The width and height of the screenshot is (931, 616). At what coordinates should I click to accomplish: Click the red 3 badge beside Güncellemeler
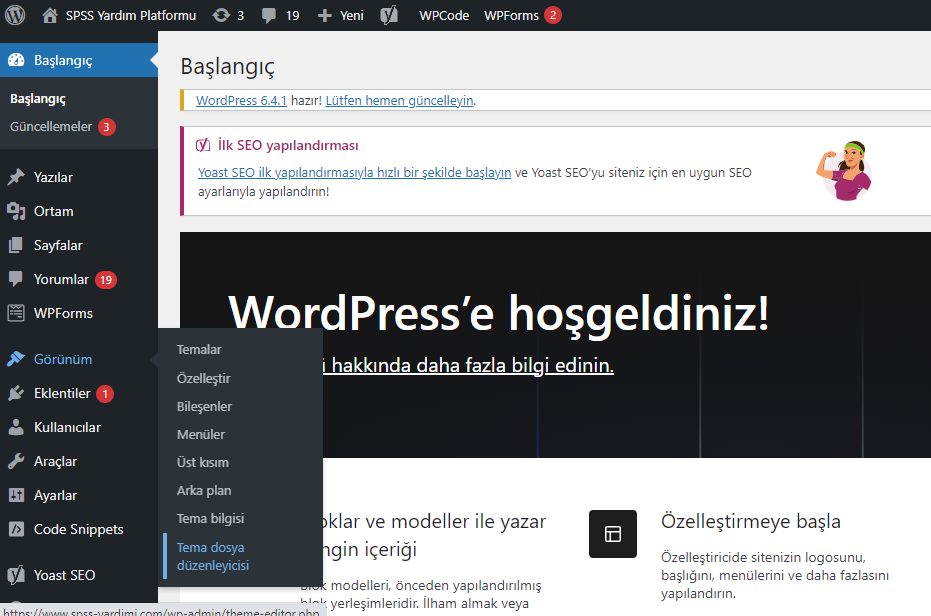107,127
